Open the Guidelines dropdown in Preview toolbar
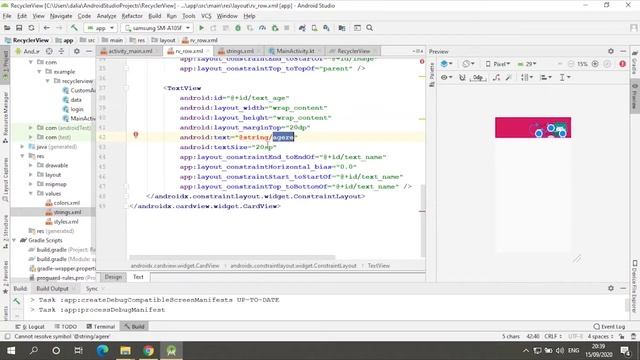The width and height of the screenshot is (640, 360). coord(565,77)
